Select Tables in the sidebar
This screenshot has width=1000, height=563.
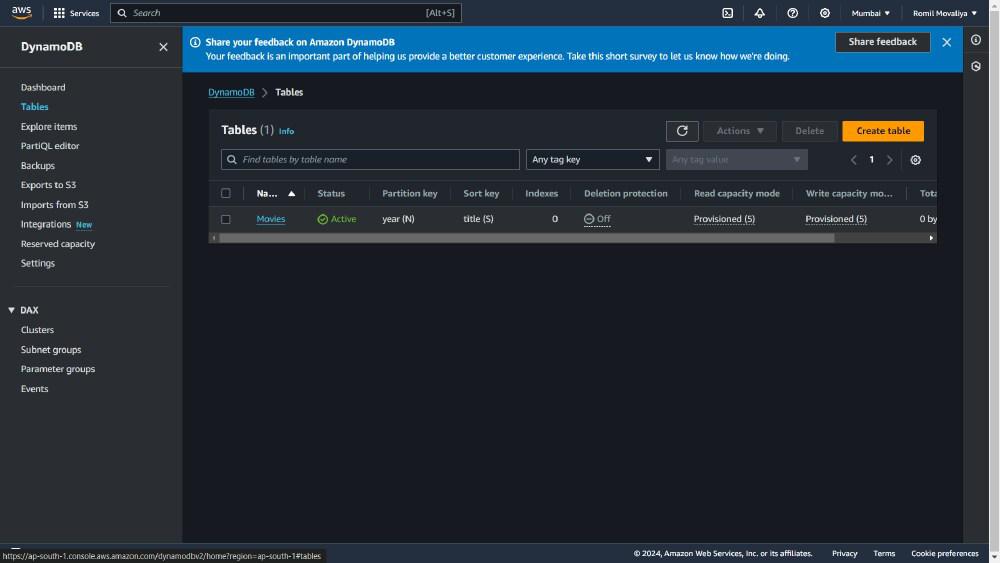click(34, 106)
